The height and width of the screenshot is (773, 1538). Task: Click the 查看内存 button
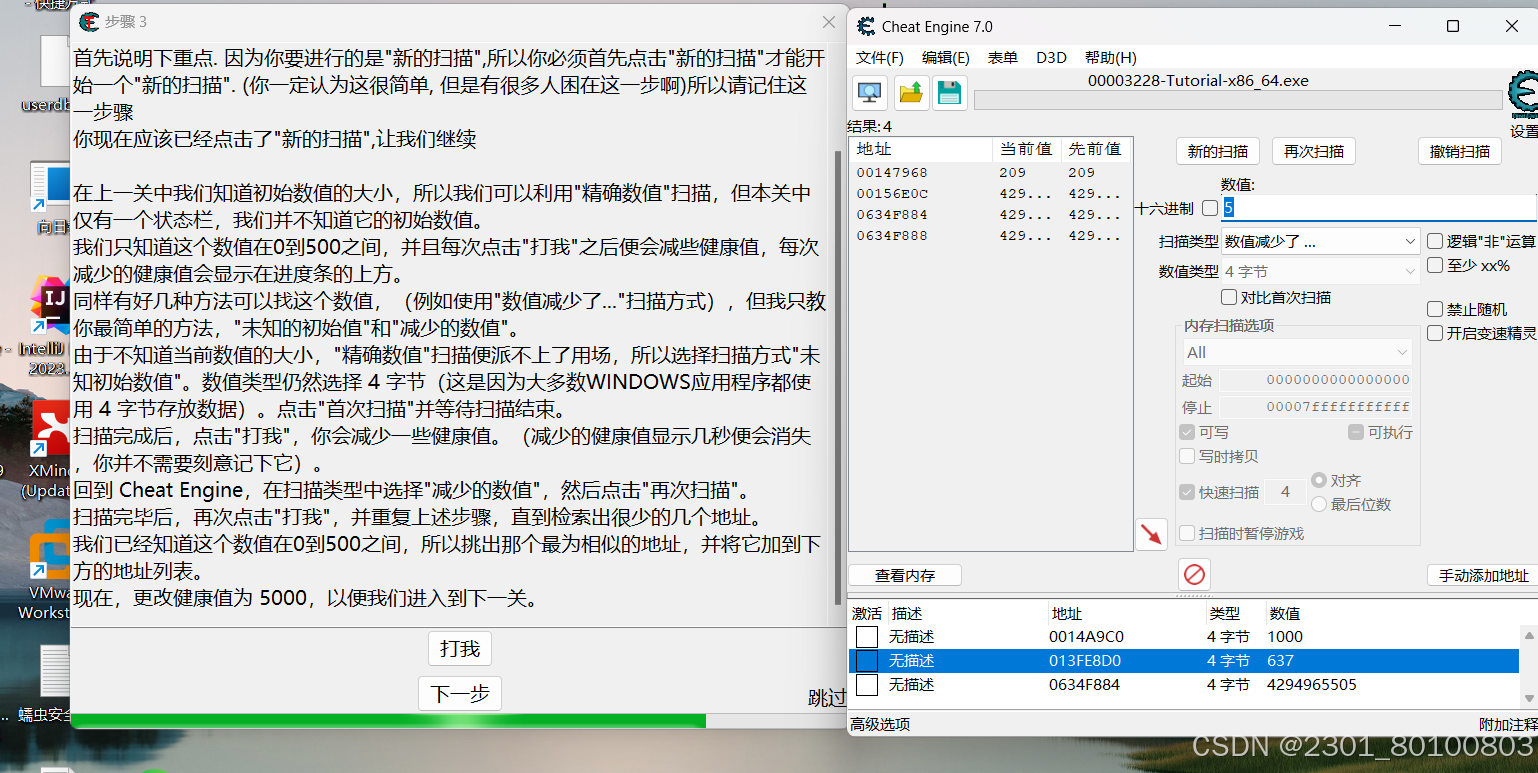905,575
